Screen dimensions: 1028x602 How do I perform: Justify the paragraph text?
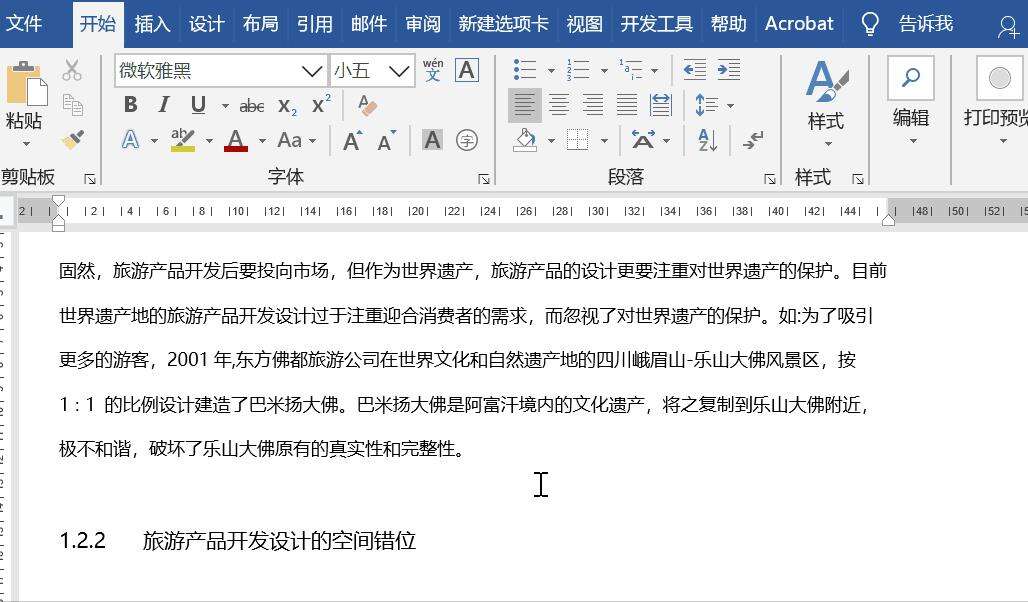[x=627, y=105]
